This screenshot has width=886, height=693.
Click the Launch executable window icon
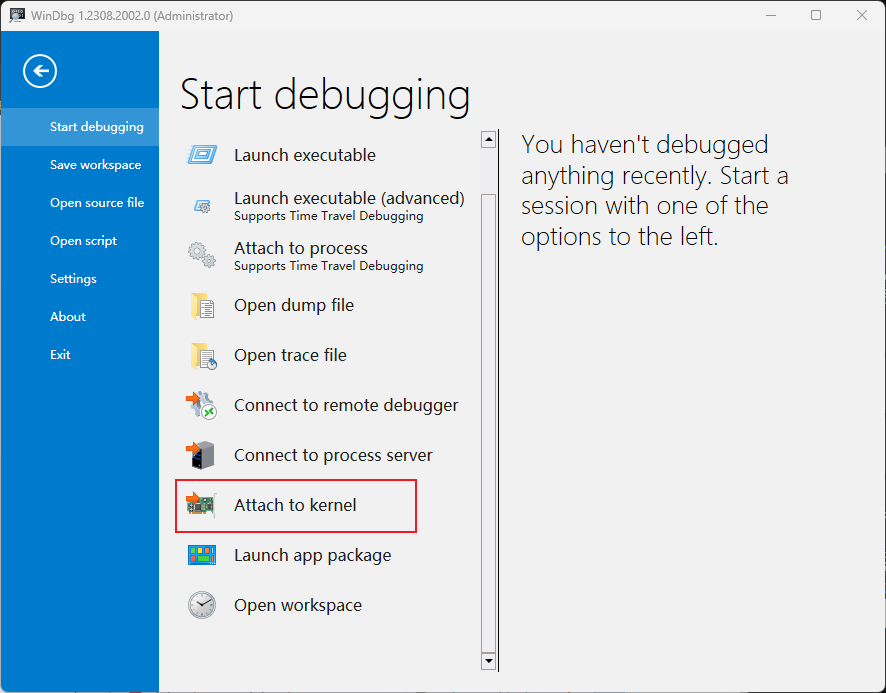202,155
